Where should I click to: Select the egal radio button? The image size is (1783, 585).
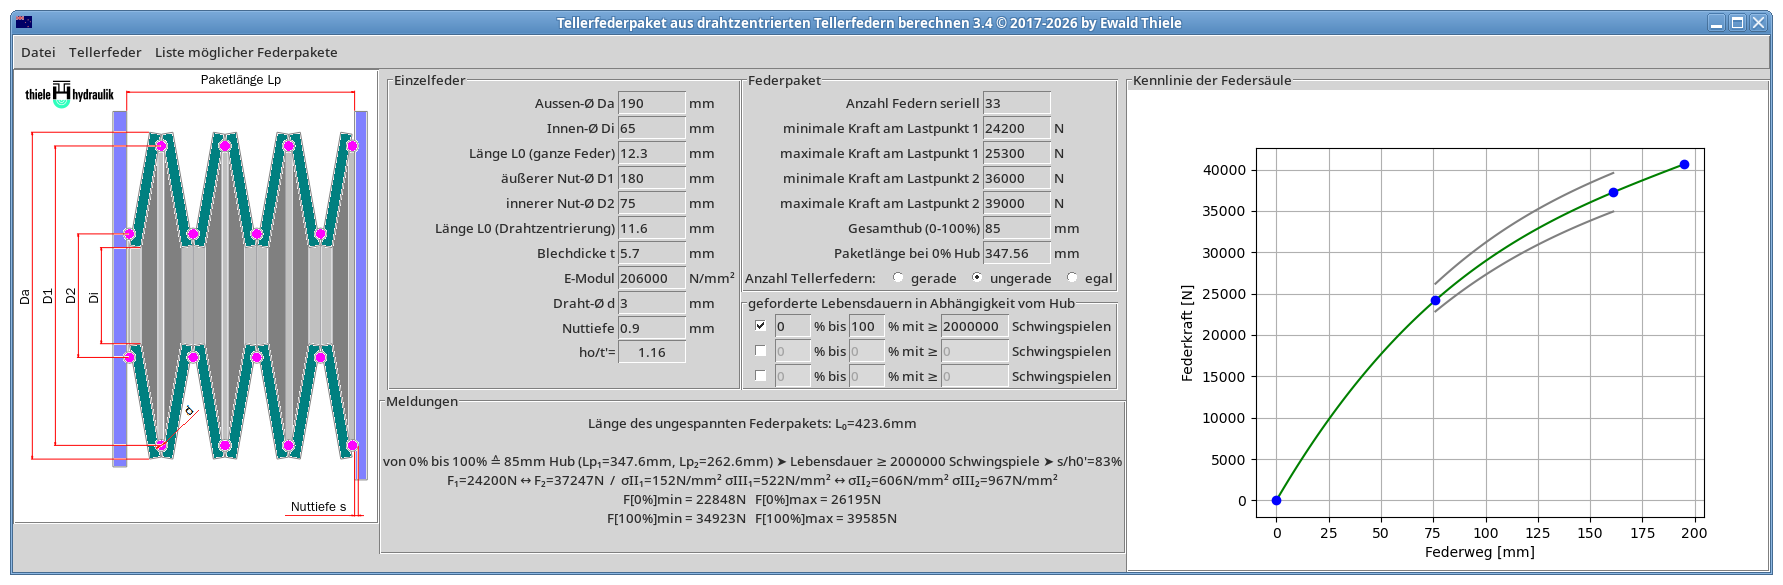(x=1072, y=278)
